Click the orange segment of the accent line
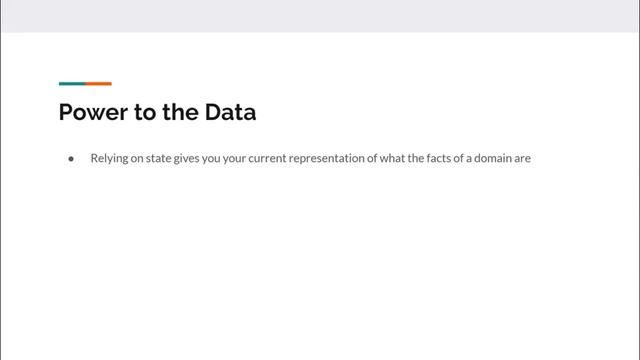This screenshot has width=640, height=360. tap(99, 84)
